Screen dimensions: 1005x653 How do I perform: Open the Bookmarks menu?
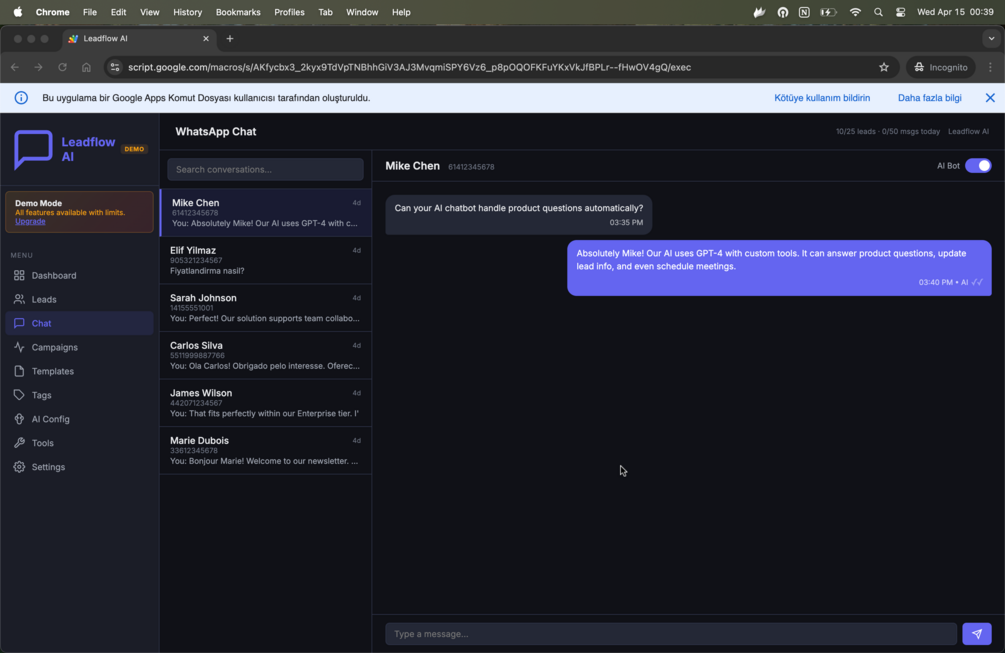point(238,12)
